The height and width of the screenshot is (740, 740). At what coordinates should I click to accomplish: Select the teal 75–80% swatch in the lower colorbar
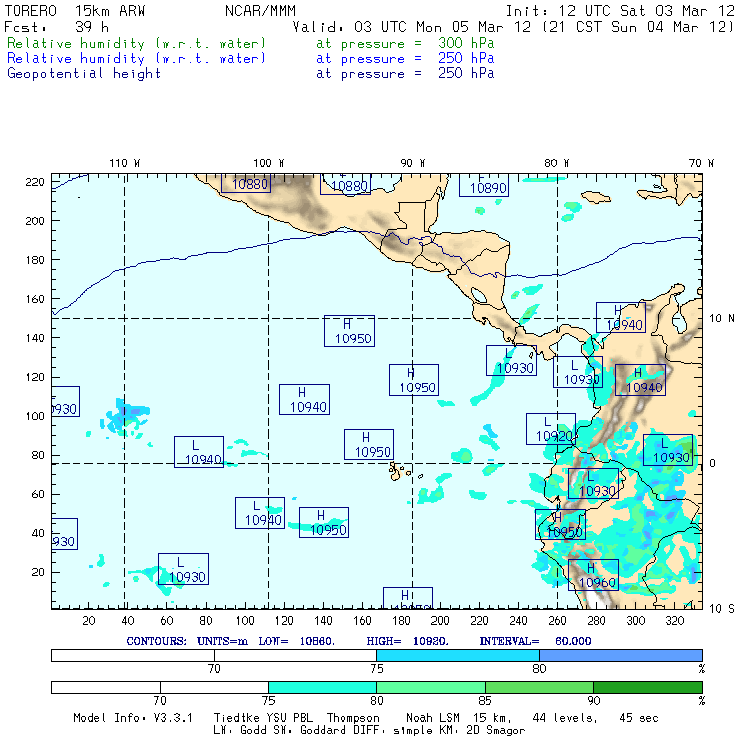pos(322,687)
